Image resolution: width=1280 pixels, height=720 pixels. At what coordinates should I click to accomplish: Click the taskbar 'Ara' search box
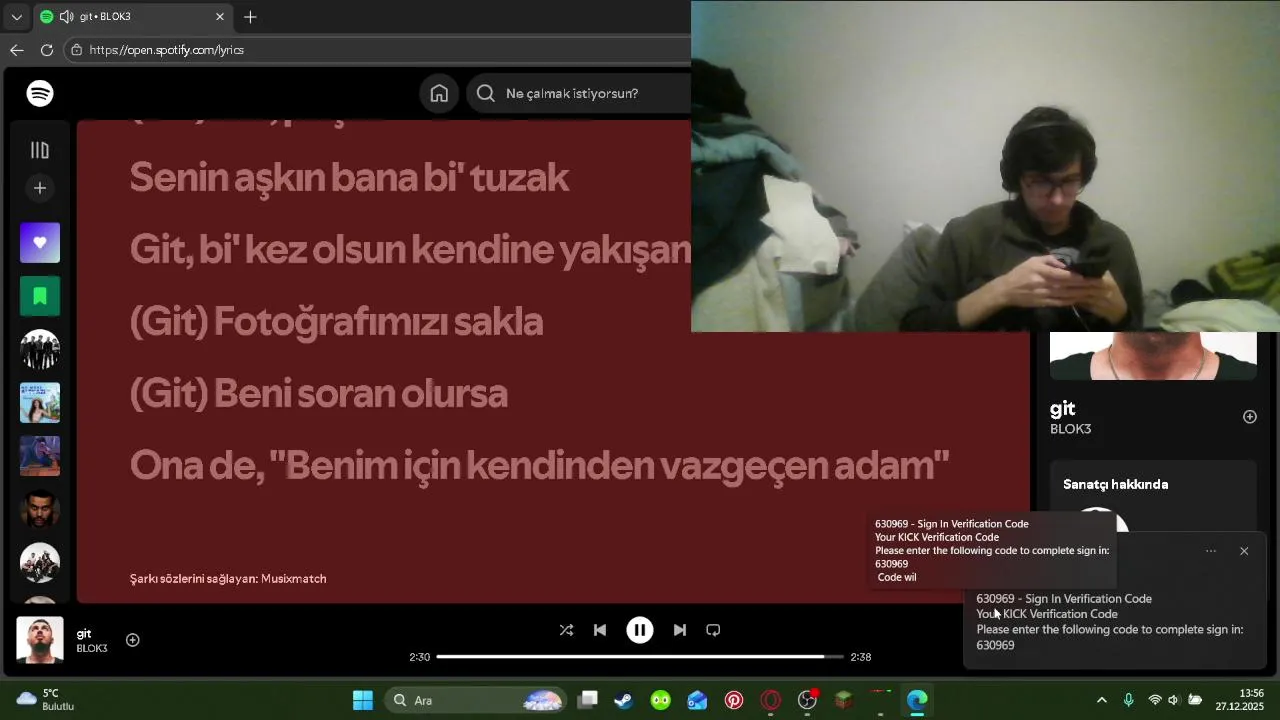tap(475, 700)
